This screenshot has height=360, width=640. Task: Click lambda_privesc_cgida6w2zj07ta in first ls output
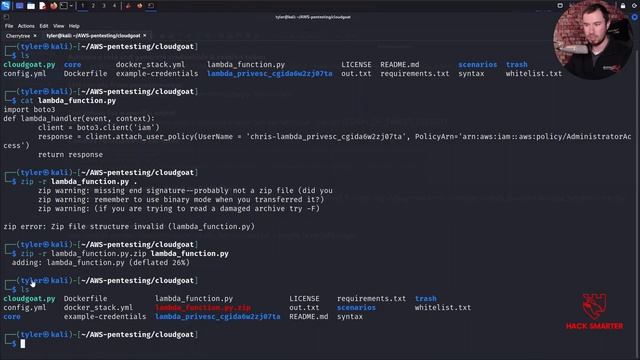(270, 73)
